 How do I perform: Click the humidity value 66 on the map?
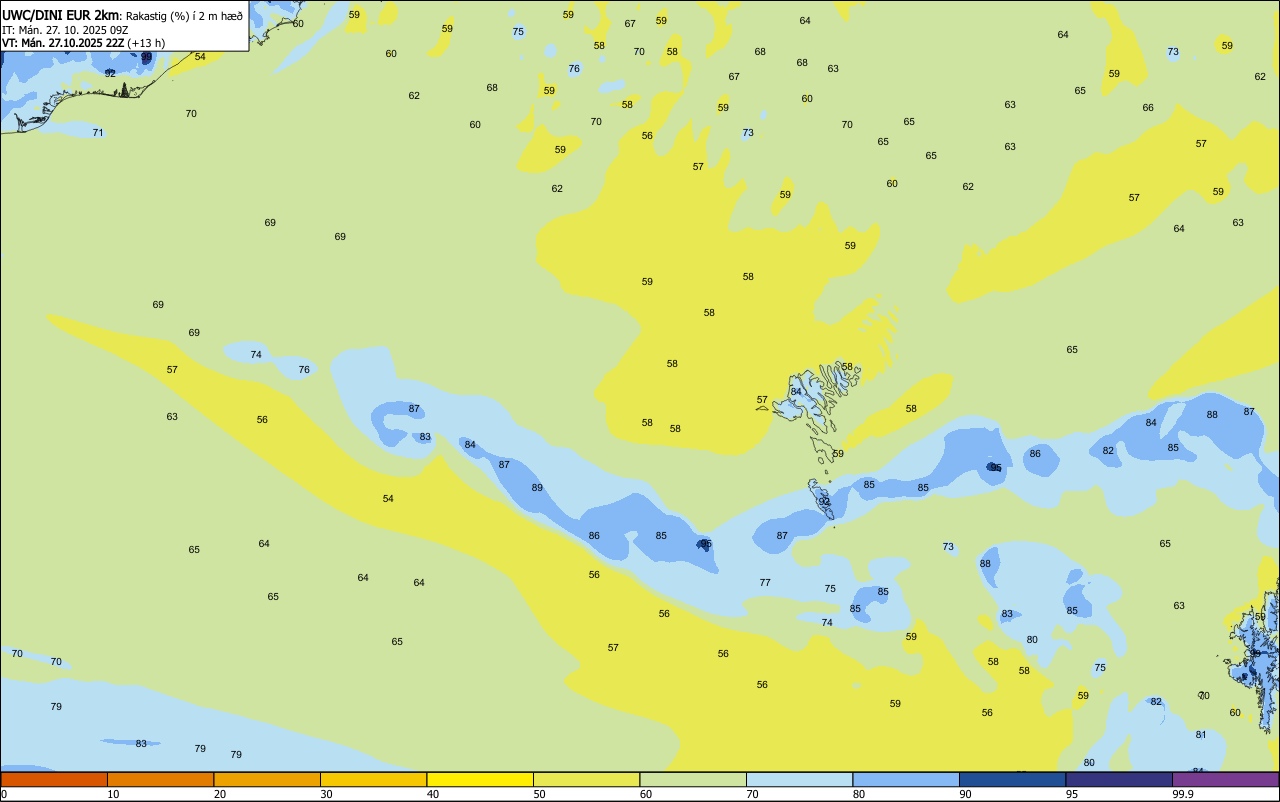[1148, 108]
